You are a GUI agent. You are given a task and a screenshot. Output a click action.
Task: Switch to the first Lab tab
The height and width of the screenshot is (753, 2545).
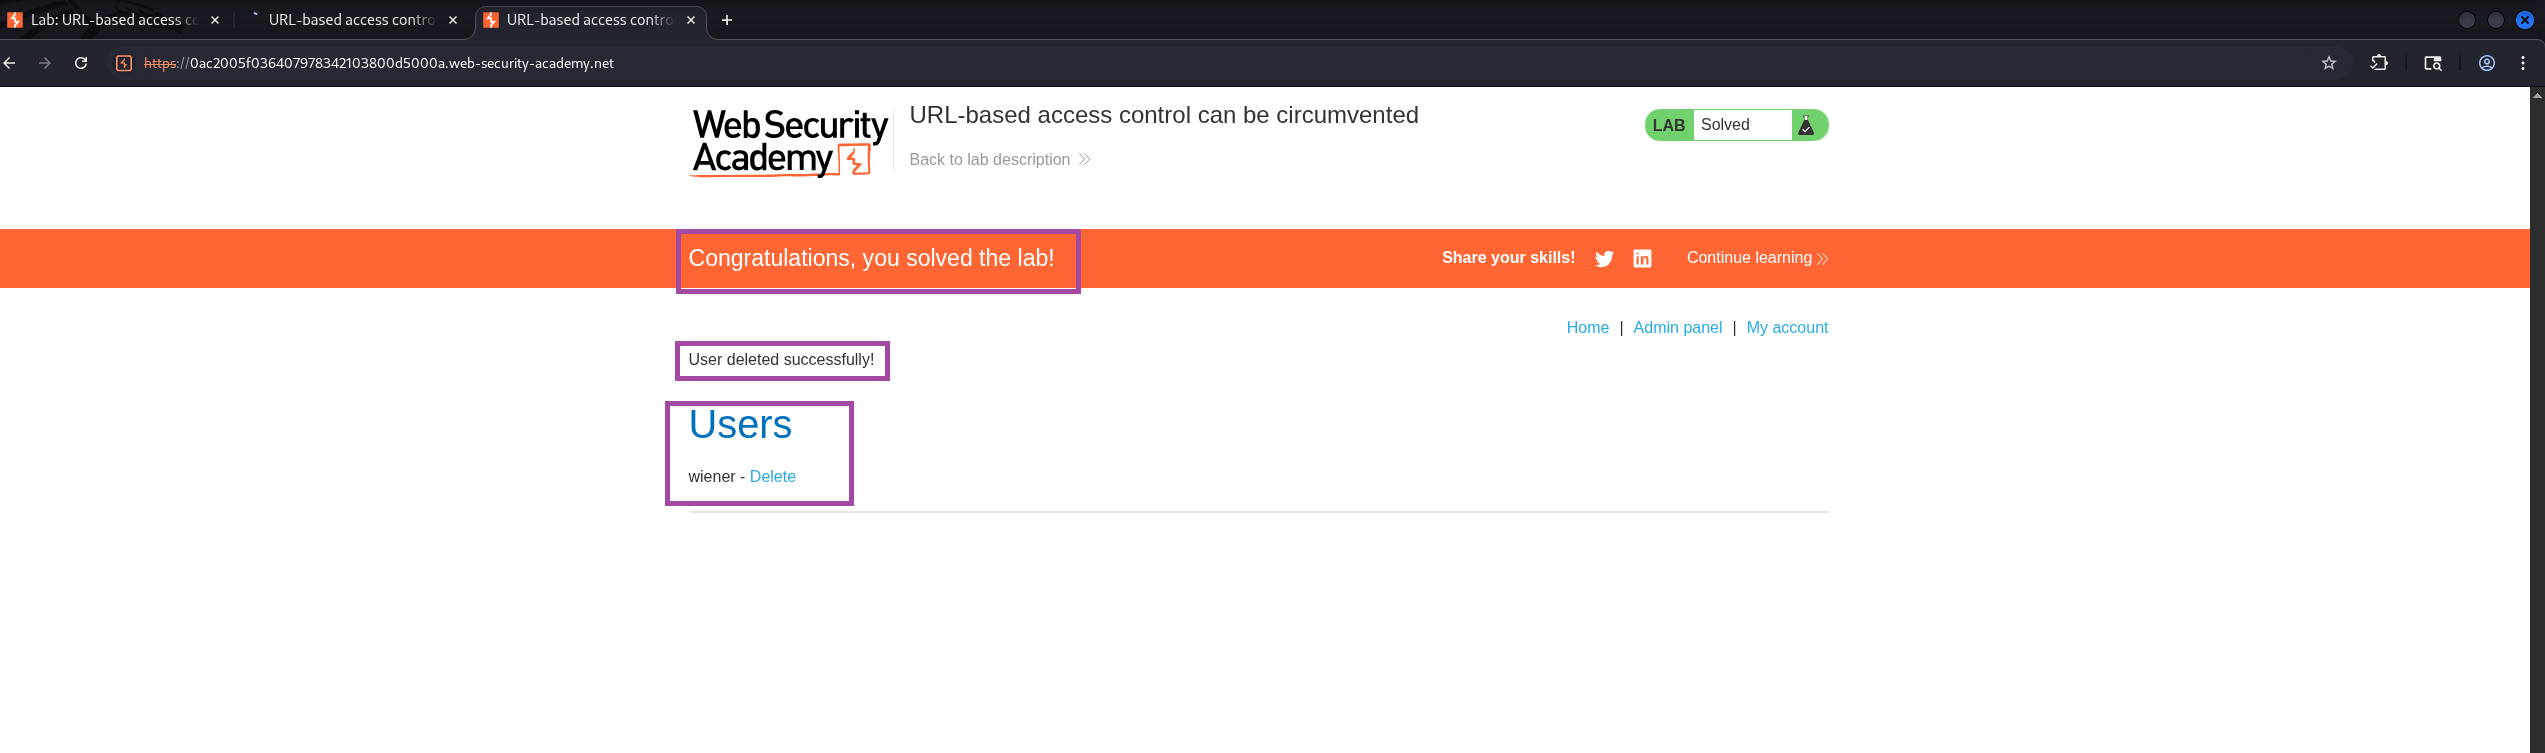110,20
